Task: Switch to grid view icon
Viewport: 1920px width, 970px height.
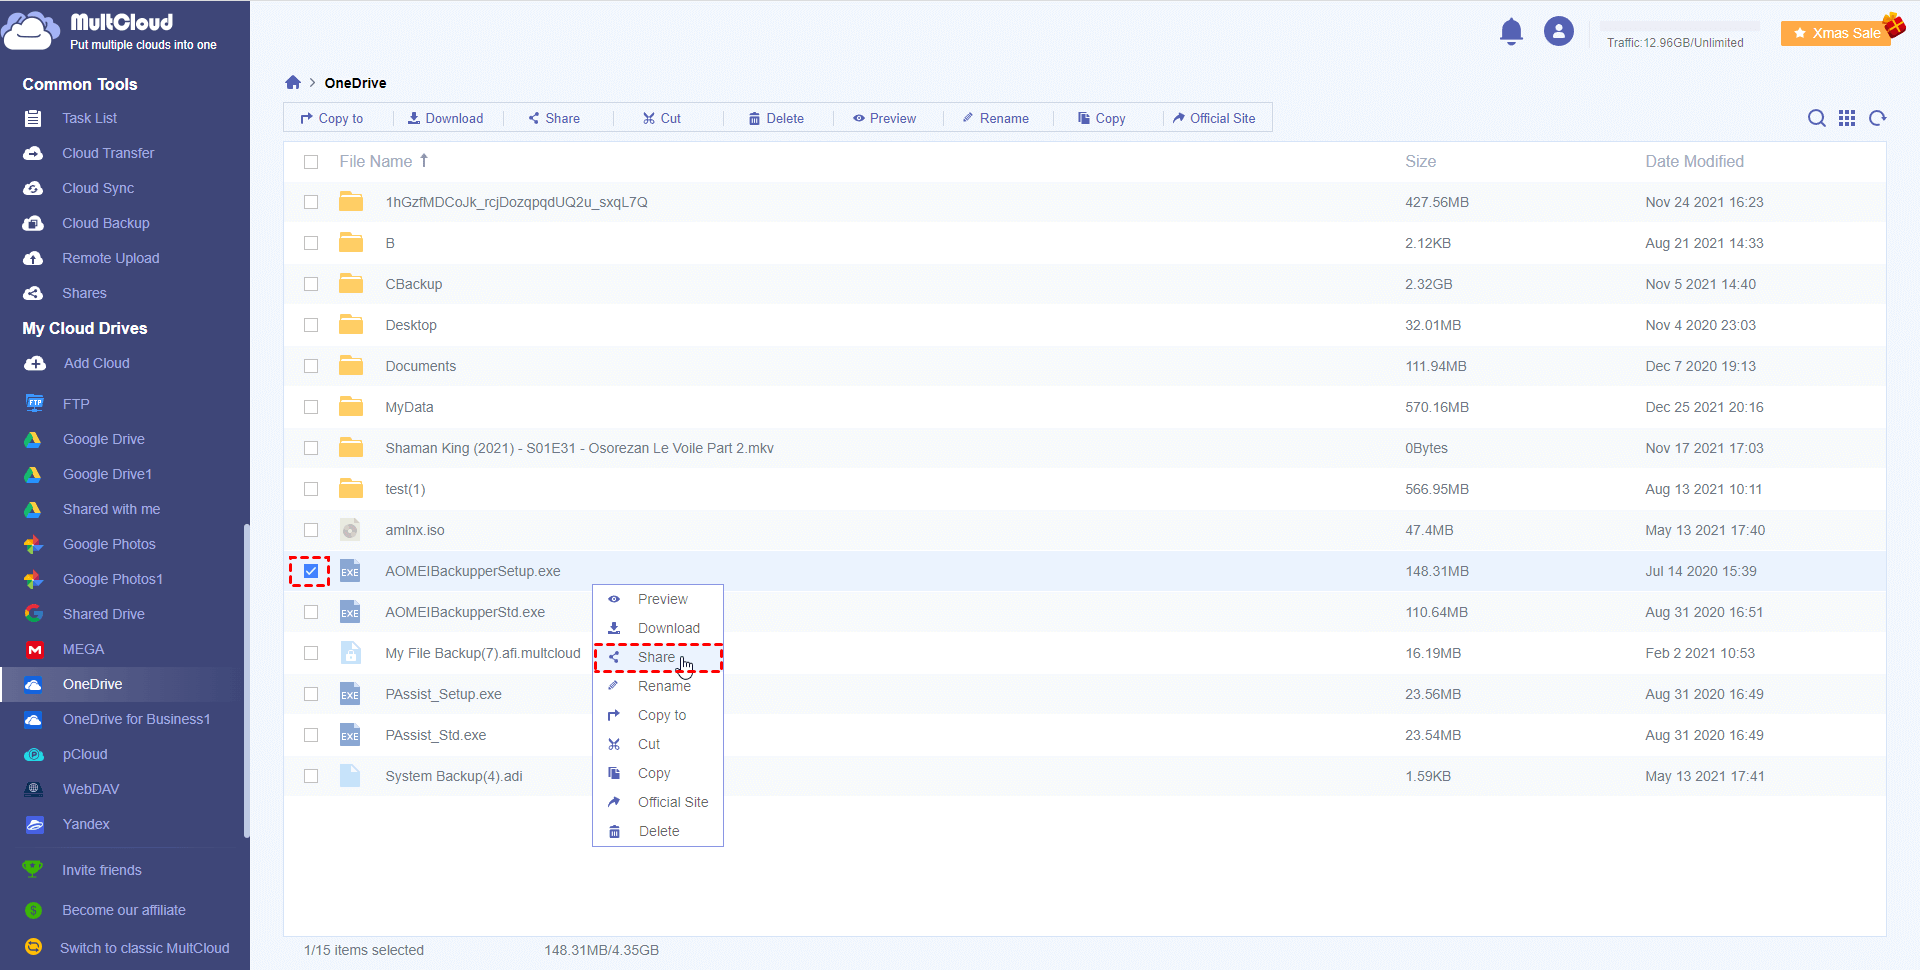Action: point(1847,118)
